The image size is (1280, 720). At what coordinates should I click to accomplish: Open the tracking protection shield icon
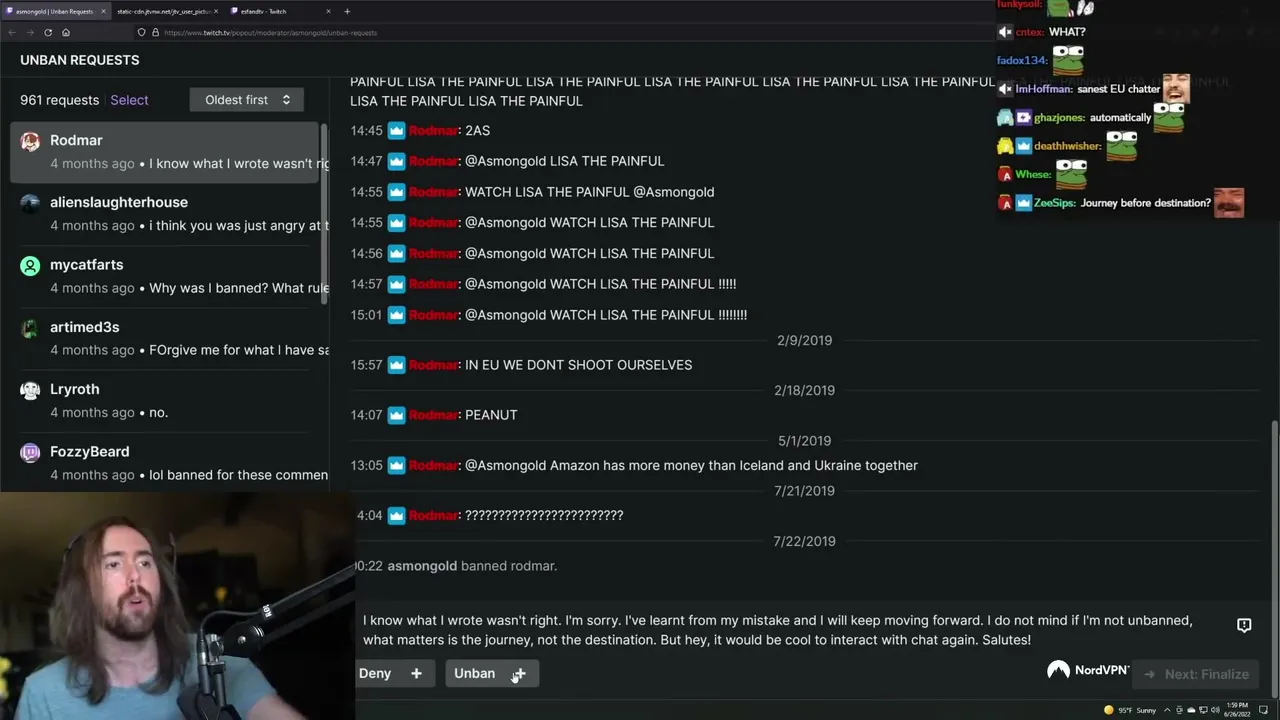(141, 33)
